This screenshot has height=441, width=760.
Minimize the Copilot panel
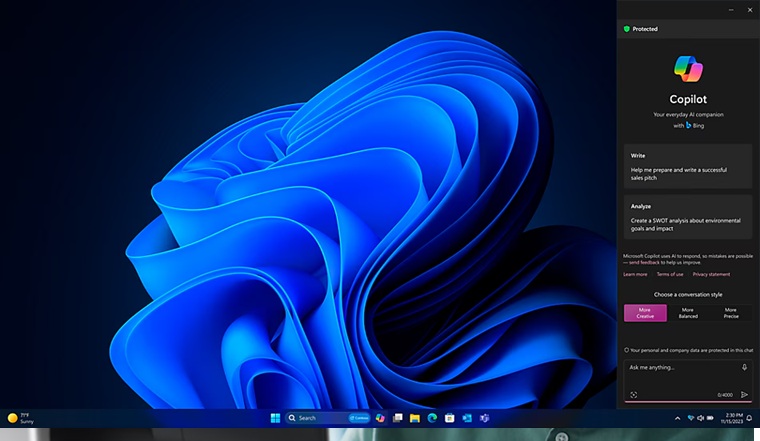731,10
